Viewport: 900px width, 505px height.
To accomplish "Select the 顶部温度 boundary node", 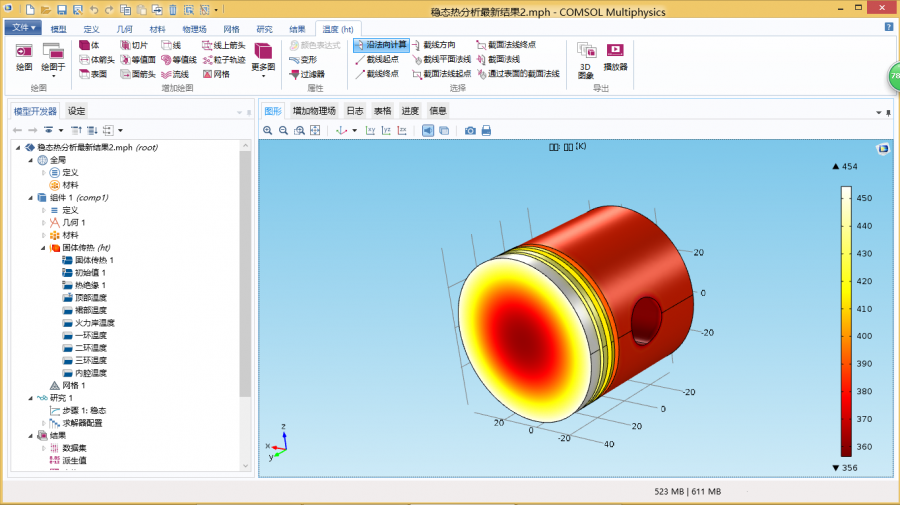I will pos(84,298).
